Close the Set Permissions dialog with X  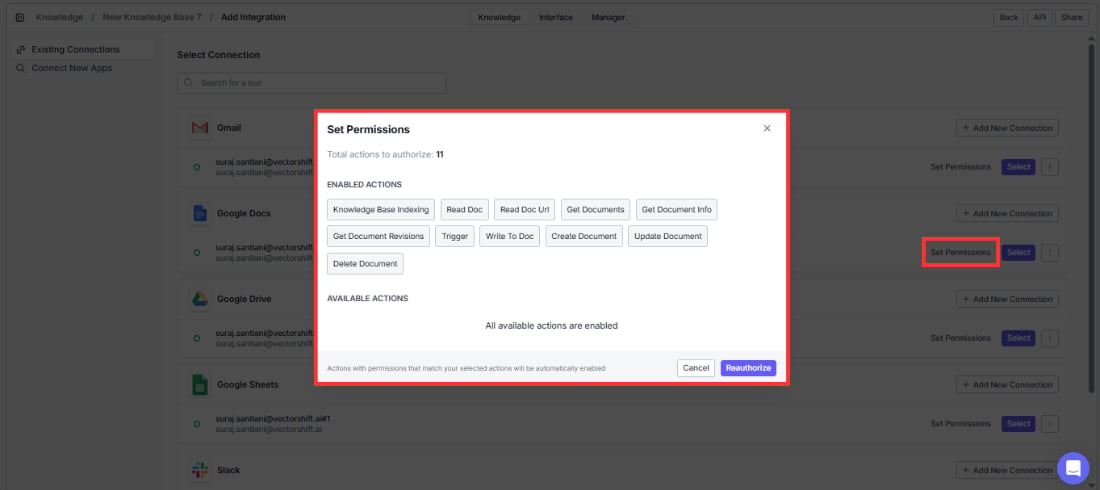pos(767,128)
